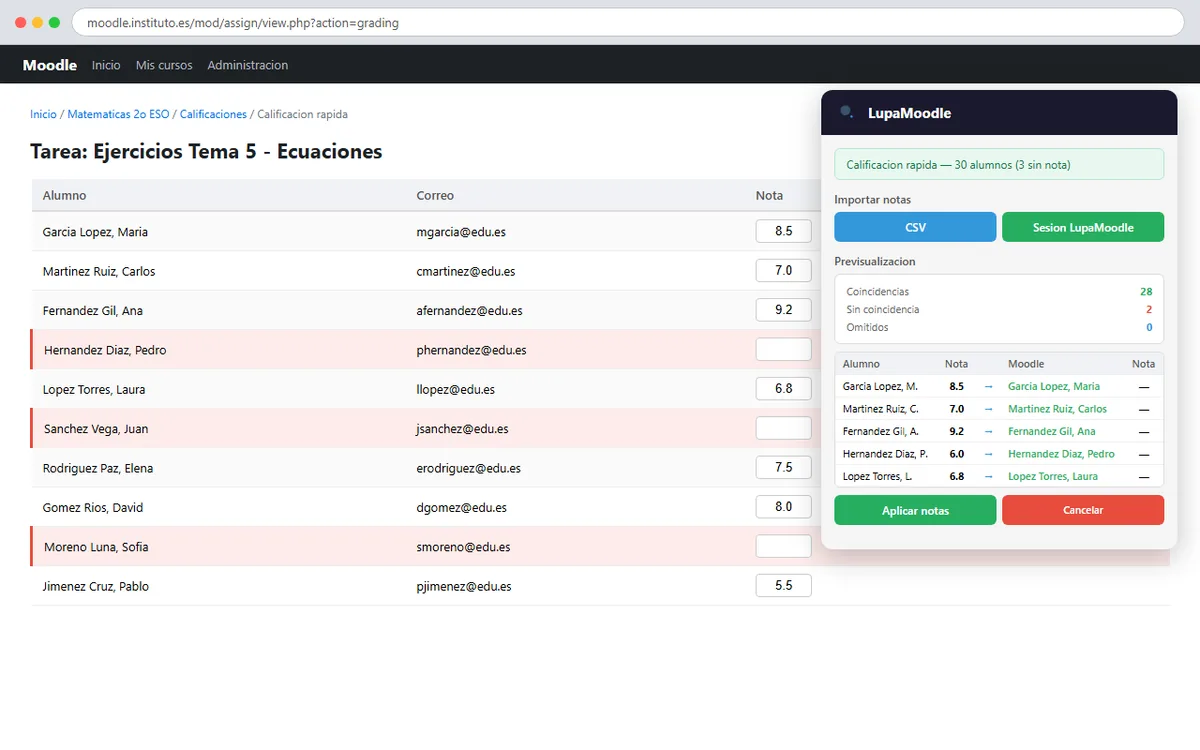Open Mis cursos menu item
This screenshot has height=750, width=1200.
[164, 65]
